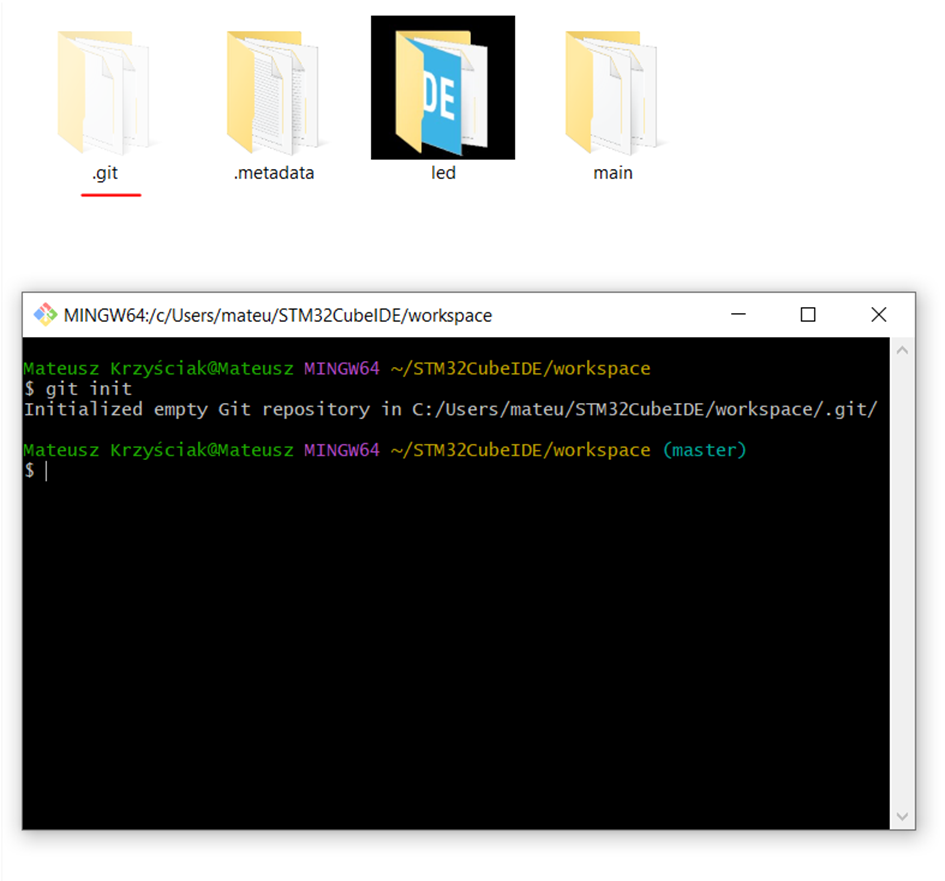Screen dimensions: 945x881
Task: Click the terminal vertical scrollbar track
Action: [902, 580]
